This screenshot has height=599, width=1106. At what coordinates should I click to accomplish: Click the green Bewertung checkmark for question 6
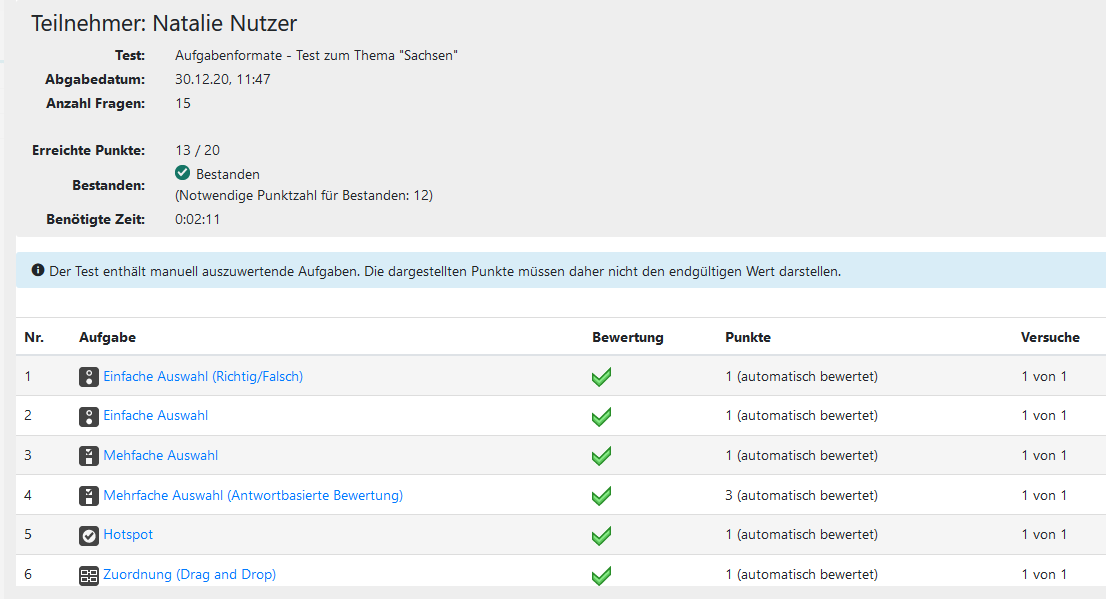pos(601,575)
